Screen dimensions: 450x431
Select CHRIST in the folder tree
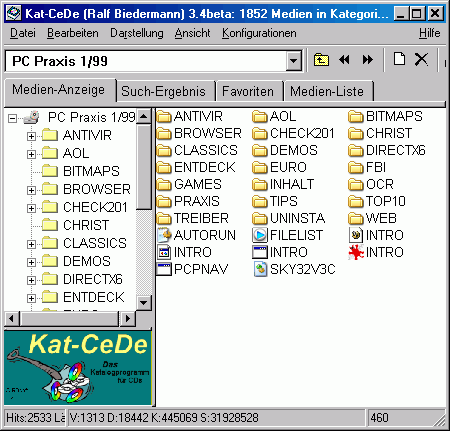click(86, 225)
